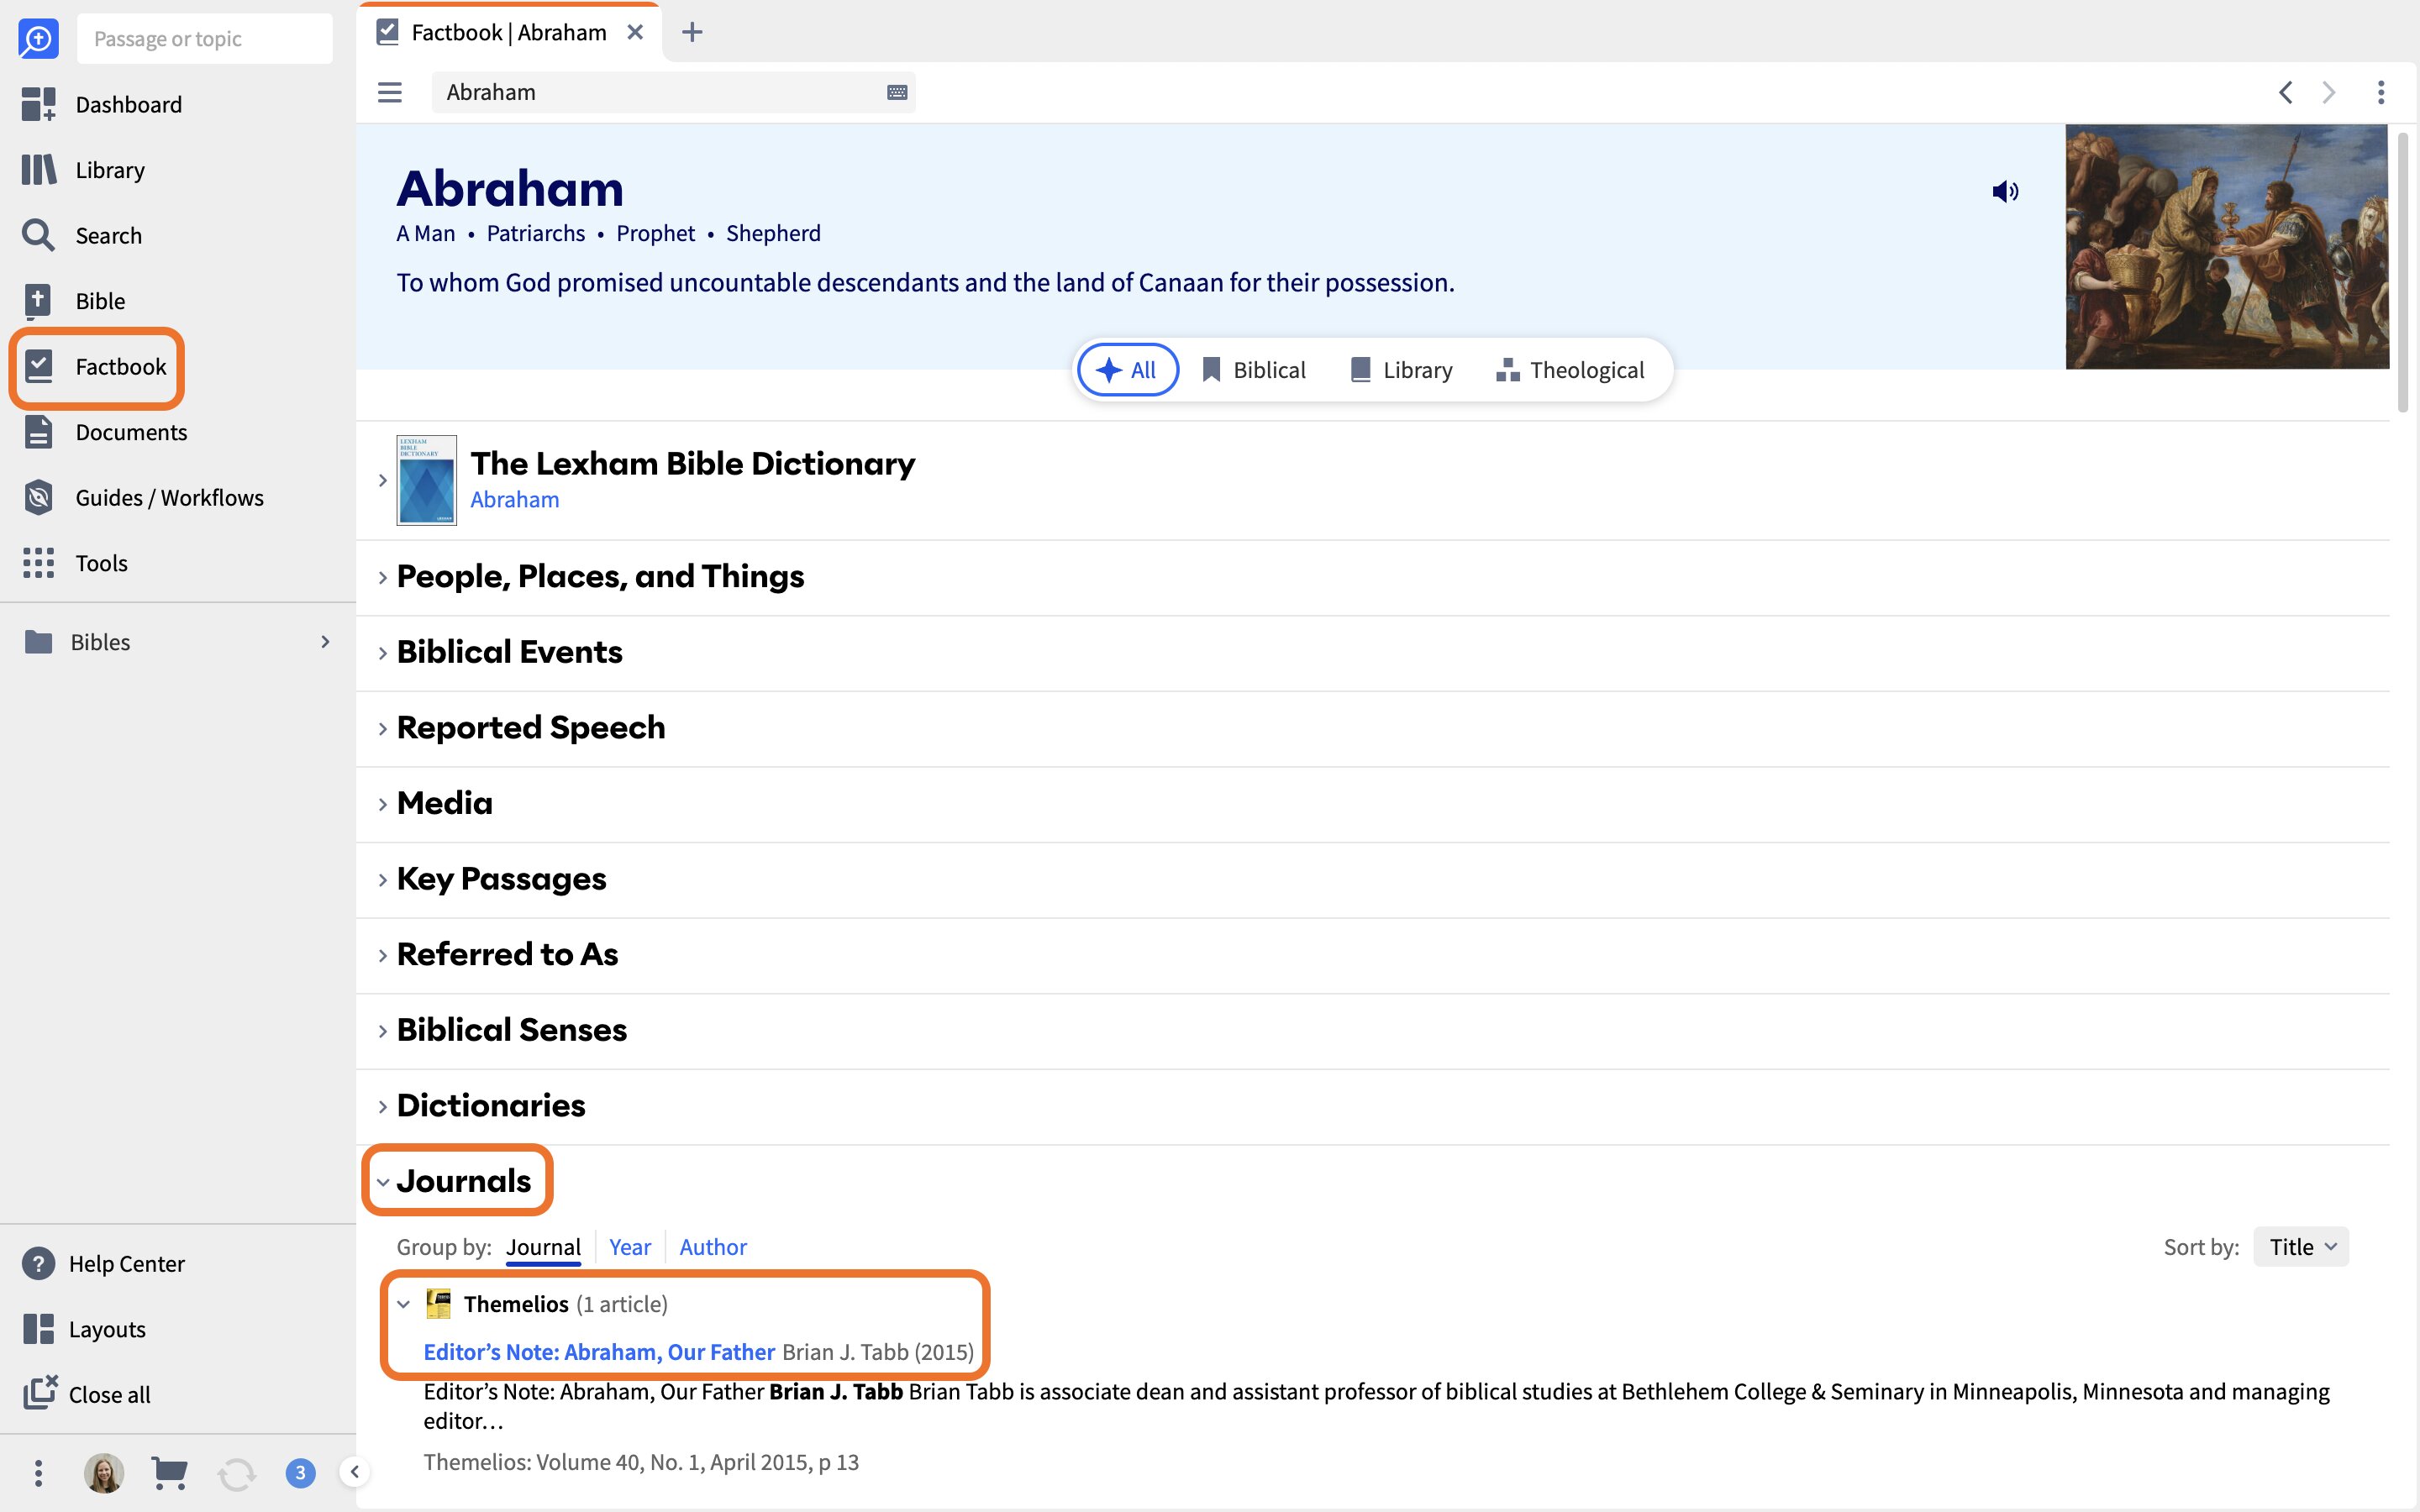Select the All filter
Image resolution: width=2420 pixels, height=1512 pixels.
(1127, 370)
